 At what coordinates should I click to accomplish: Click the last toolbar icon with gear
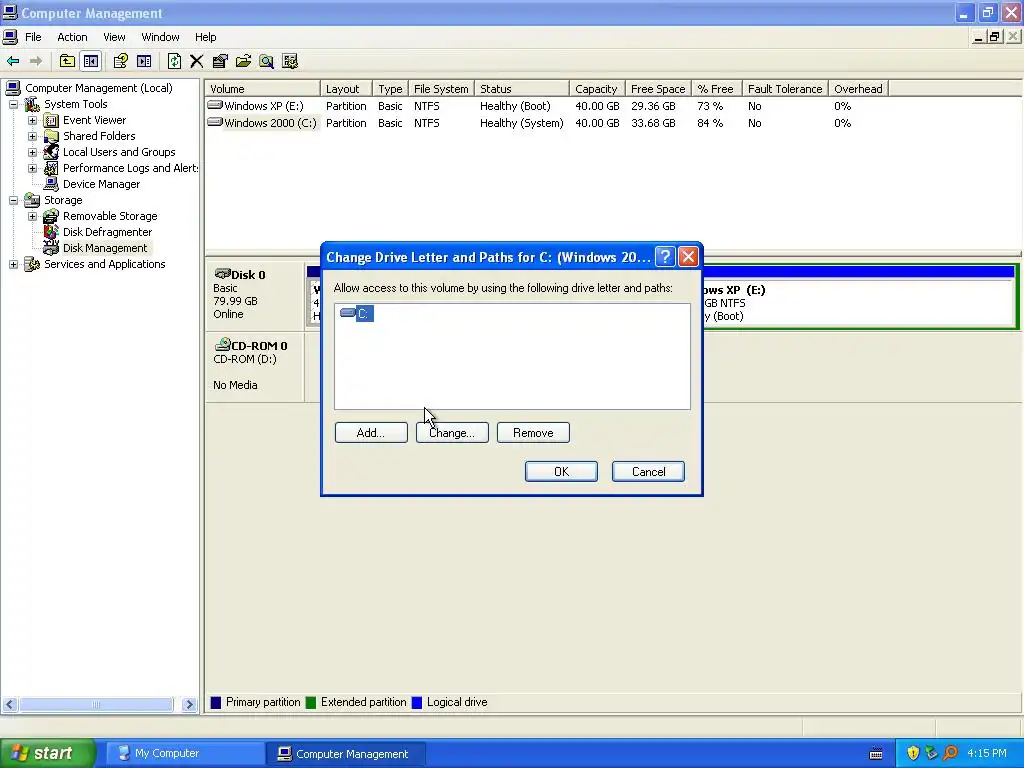pos(290,61)
